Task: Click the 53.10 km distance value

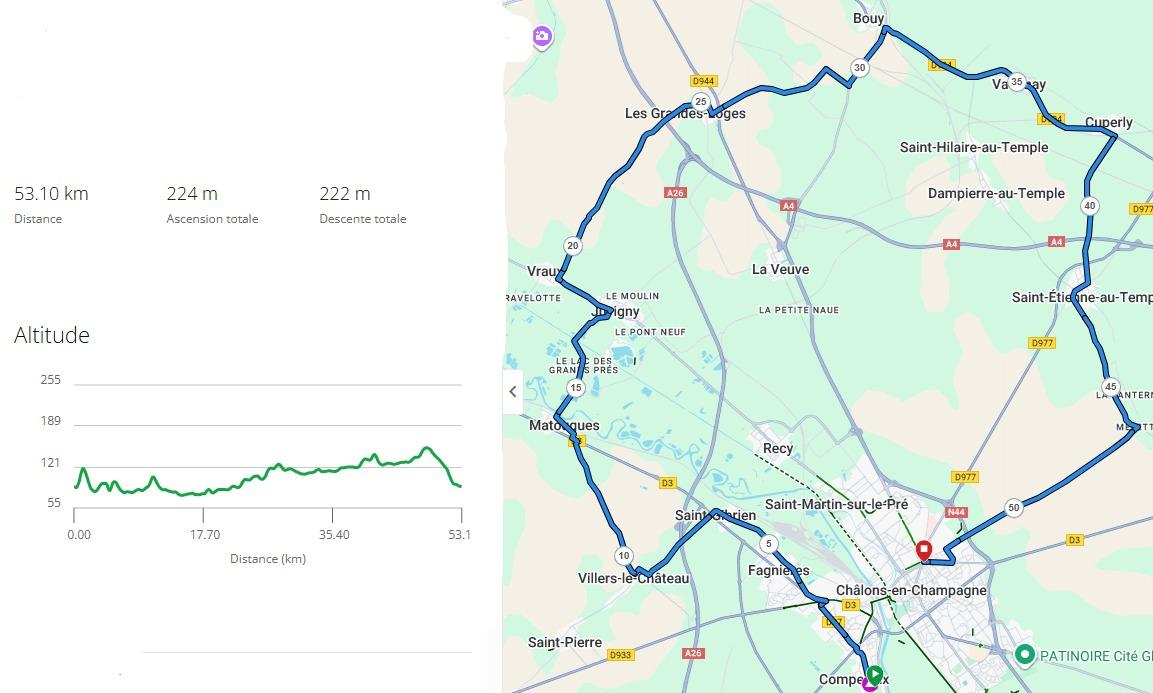Action: [x=51, y=194]
